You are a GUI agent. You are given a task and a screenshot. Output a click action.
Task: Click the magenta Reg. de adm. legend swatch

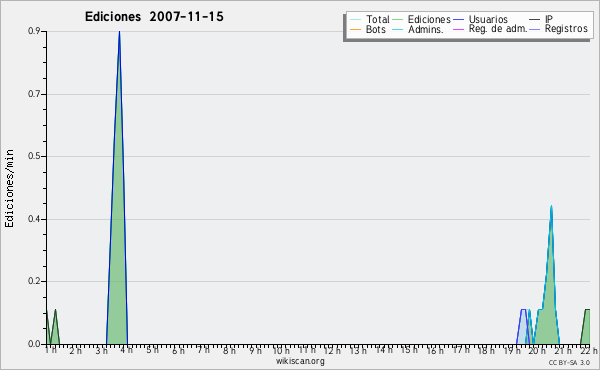[458, 29]
